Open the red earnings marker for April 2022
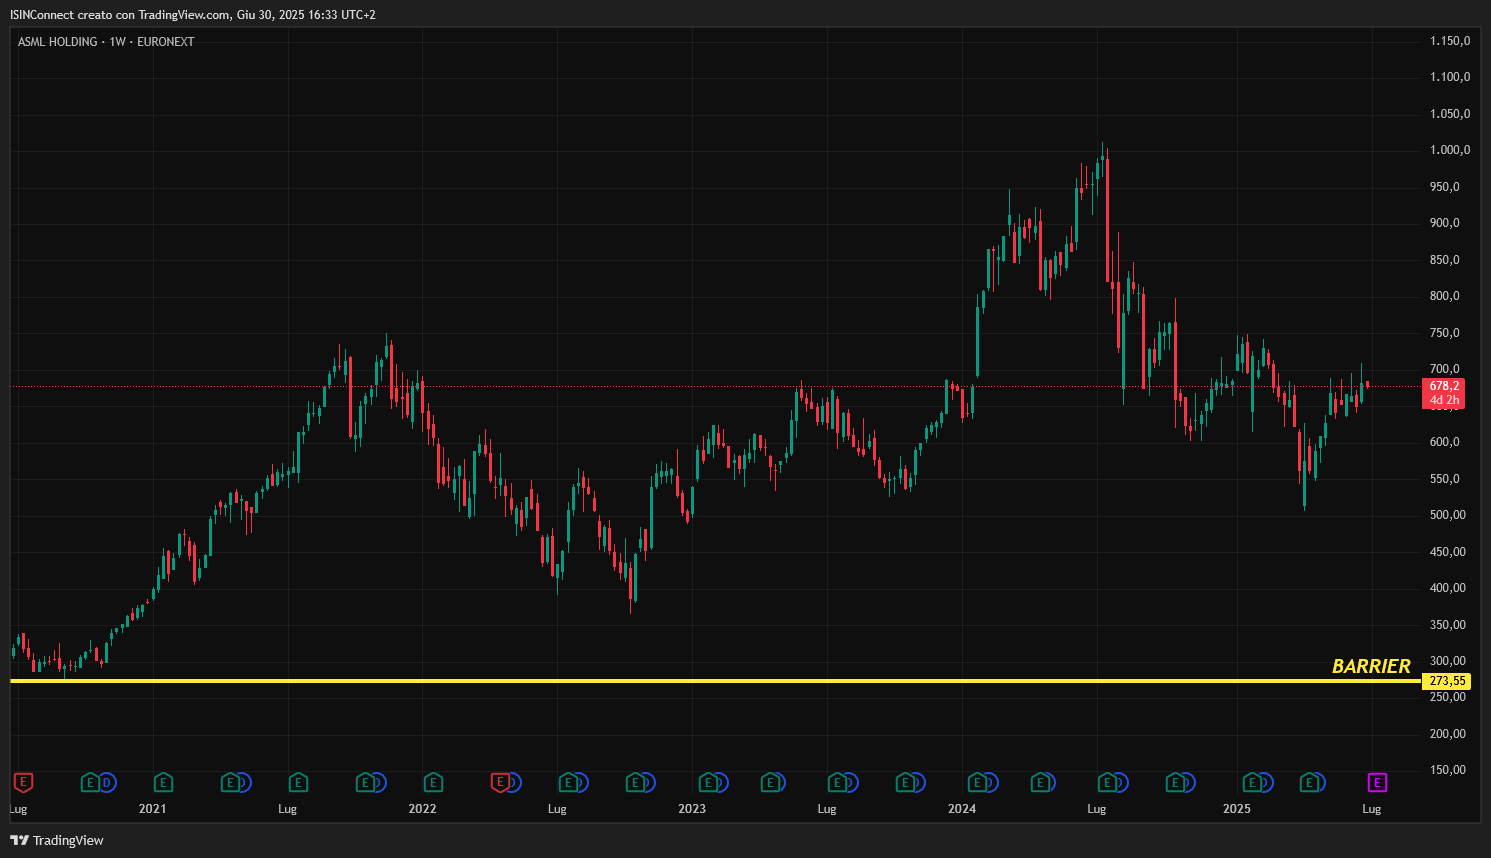The width and height of the screenshot is (1491, 858). tap(500, 782)
